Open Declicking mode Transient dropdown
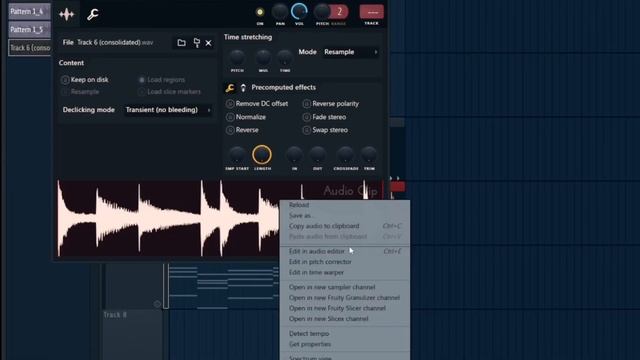This screenshot has height=360, width=640. click(168, 110)
